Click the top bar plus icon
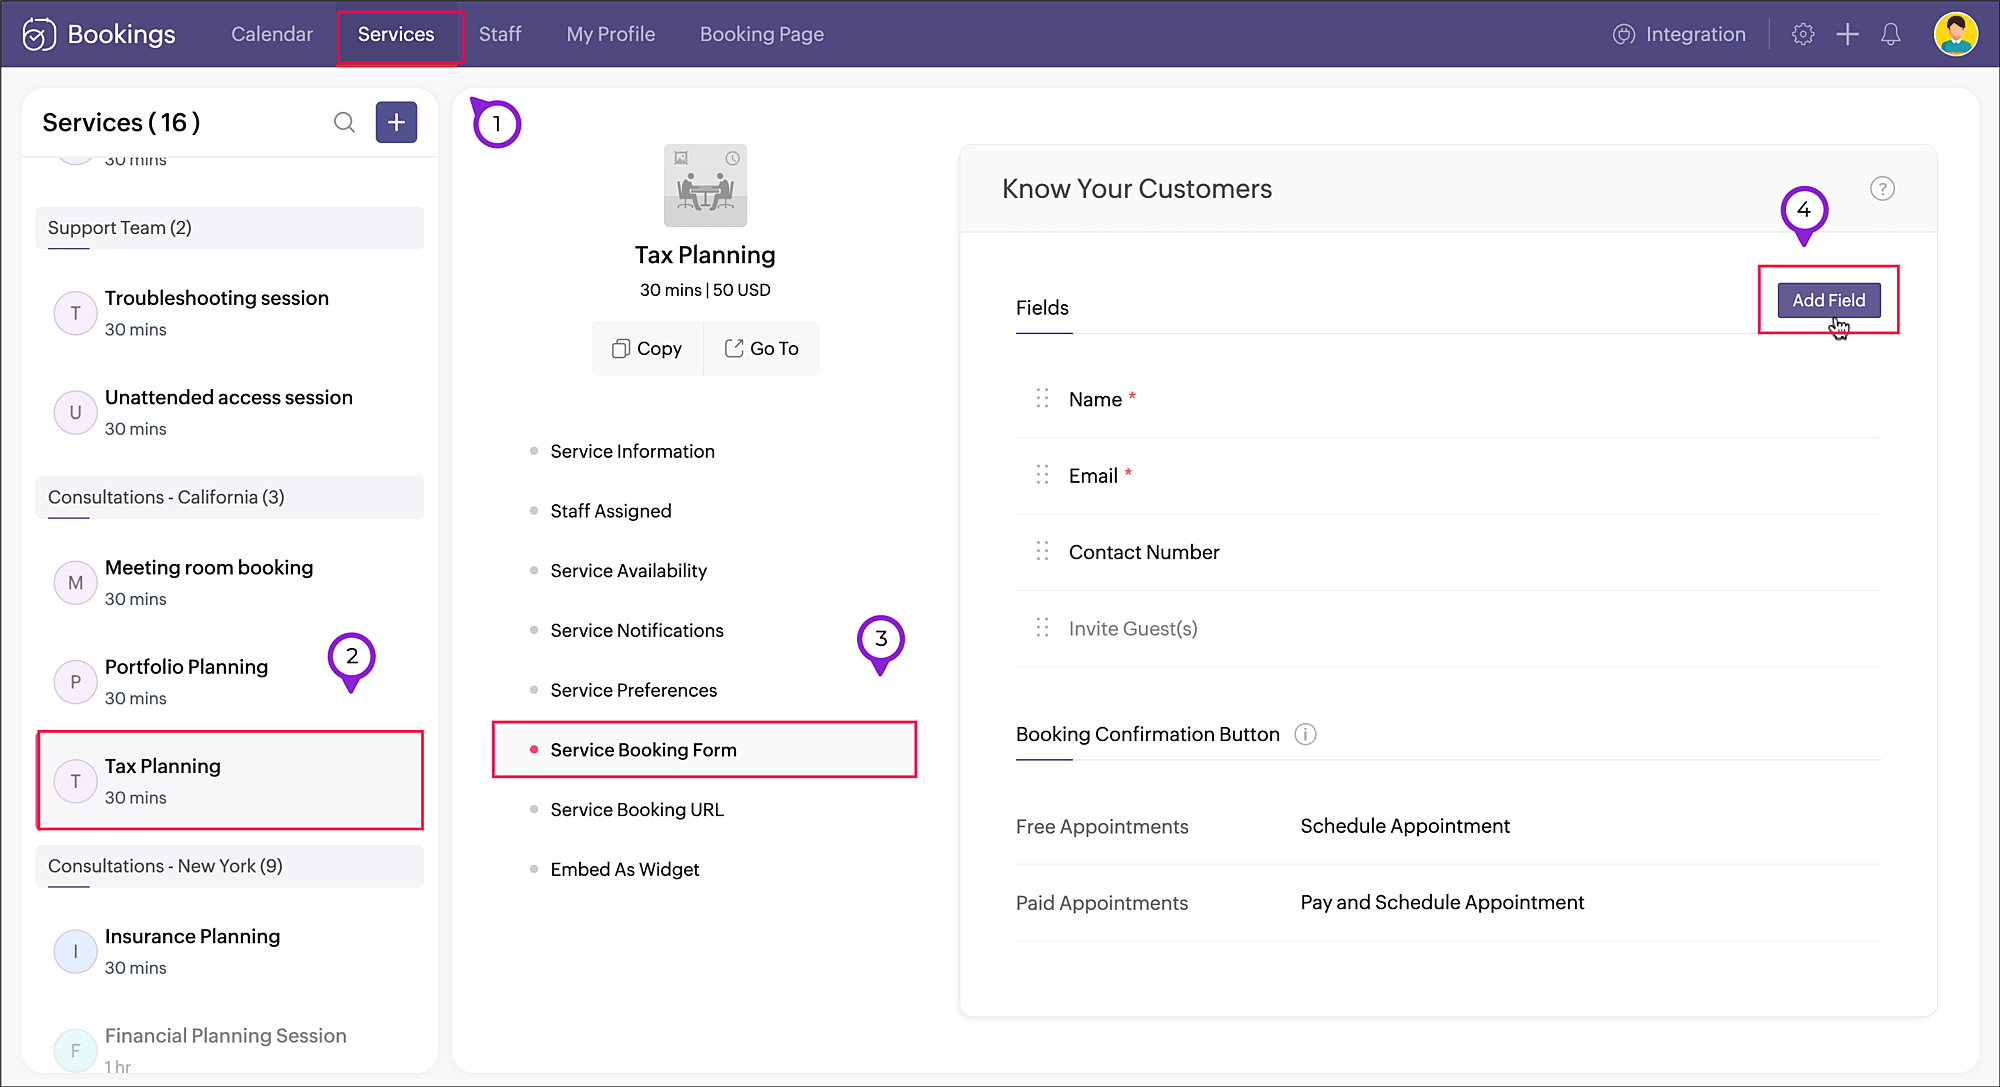 pyautogui.click(x=1847, y=34)
